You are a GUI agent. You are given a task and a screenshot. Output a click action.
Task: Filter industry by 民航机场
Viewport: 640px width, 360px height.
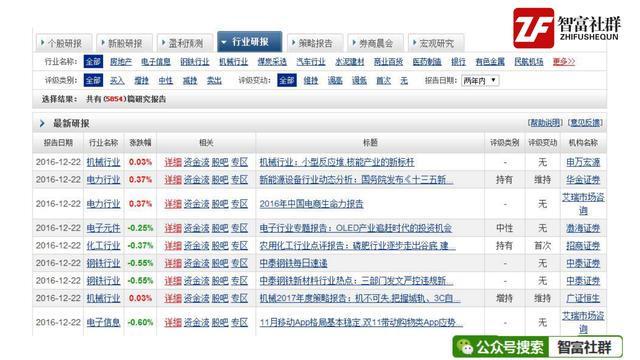click(x=529, y=62)
